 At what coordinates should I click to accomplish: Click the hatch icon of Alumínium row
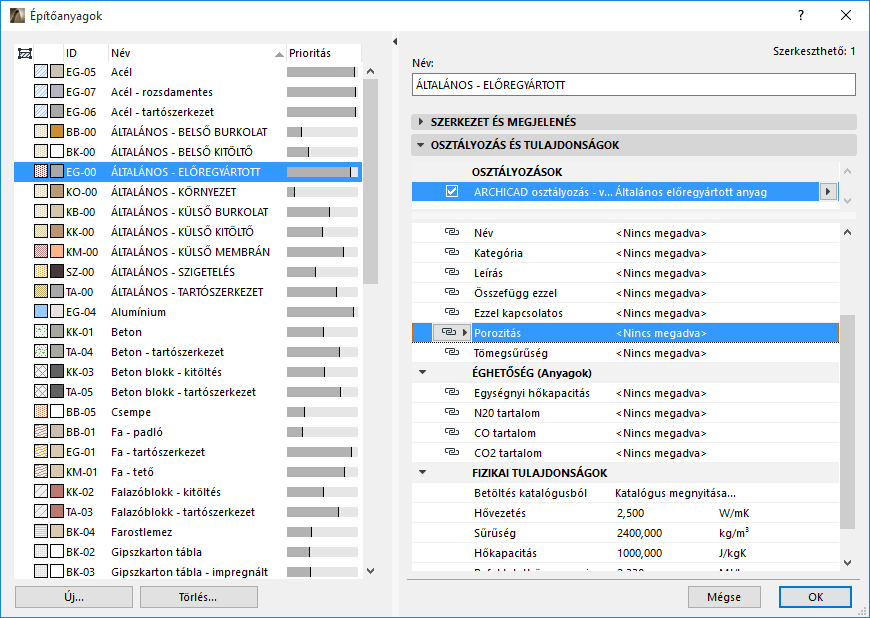41,312
